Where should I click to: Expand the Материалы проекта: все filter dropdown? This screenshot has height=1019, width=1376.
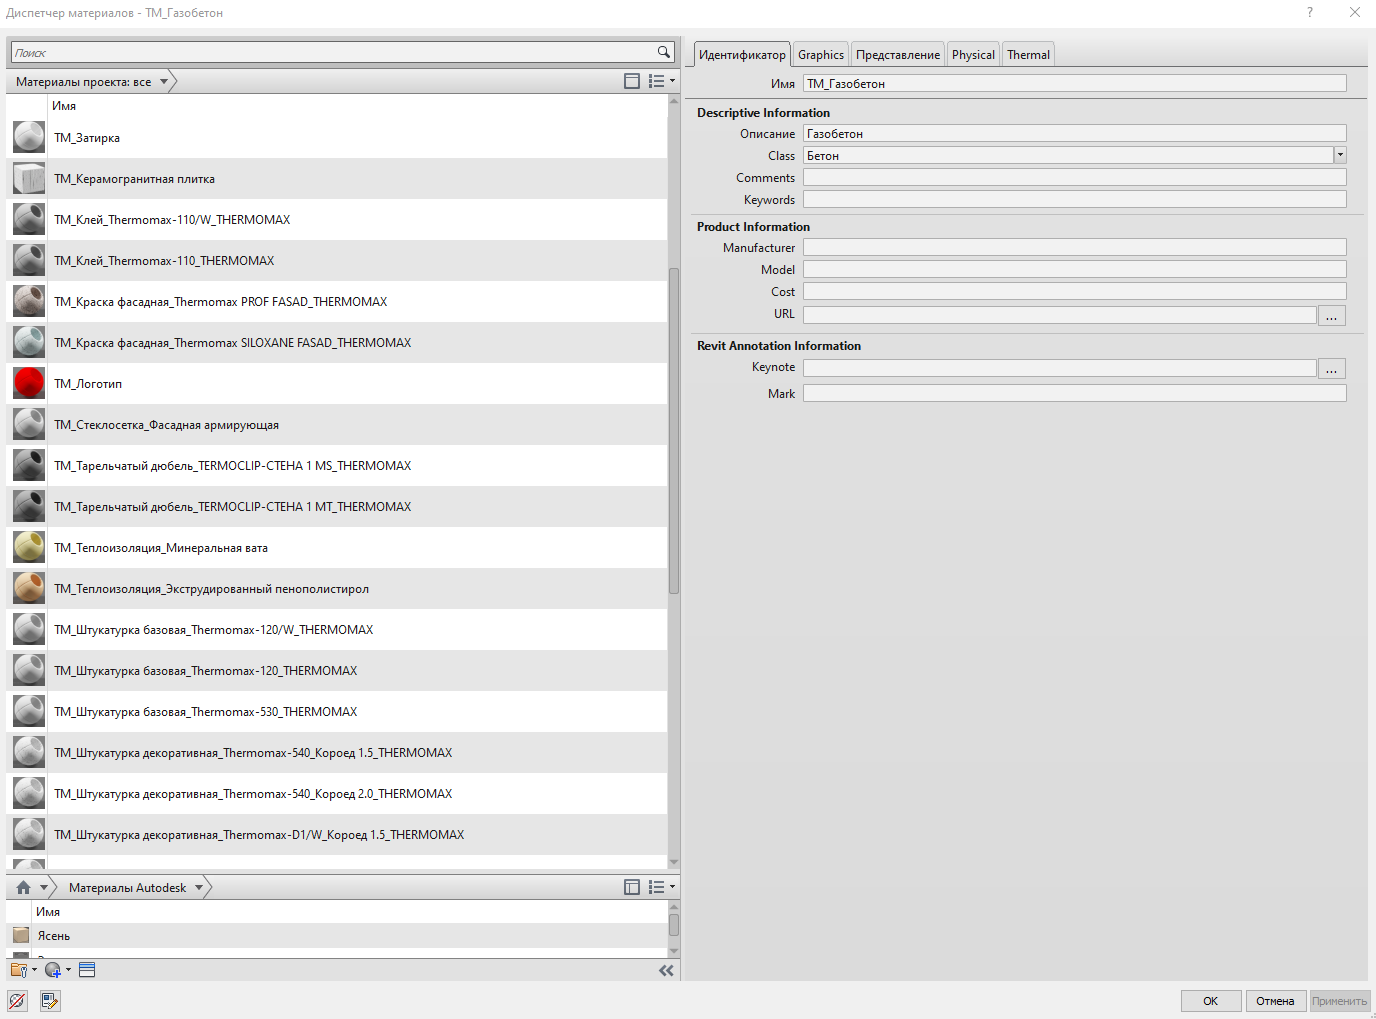[164, 82]
